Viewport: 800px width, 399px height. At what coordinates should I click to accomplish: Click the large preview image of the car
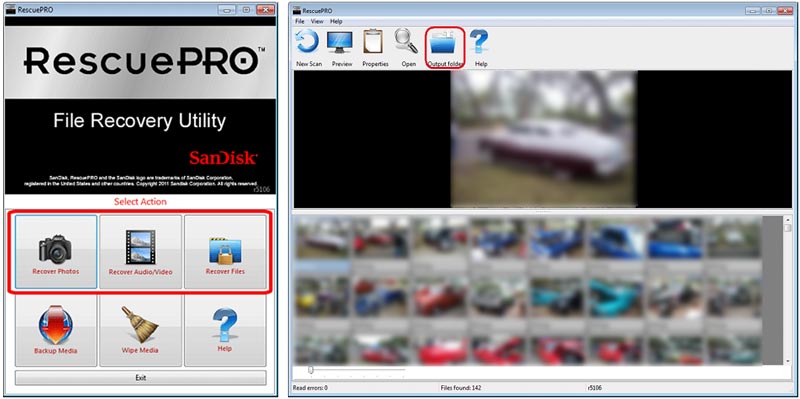tap(544, 139)
